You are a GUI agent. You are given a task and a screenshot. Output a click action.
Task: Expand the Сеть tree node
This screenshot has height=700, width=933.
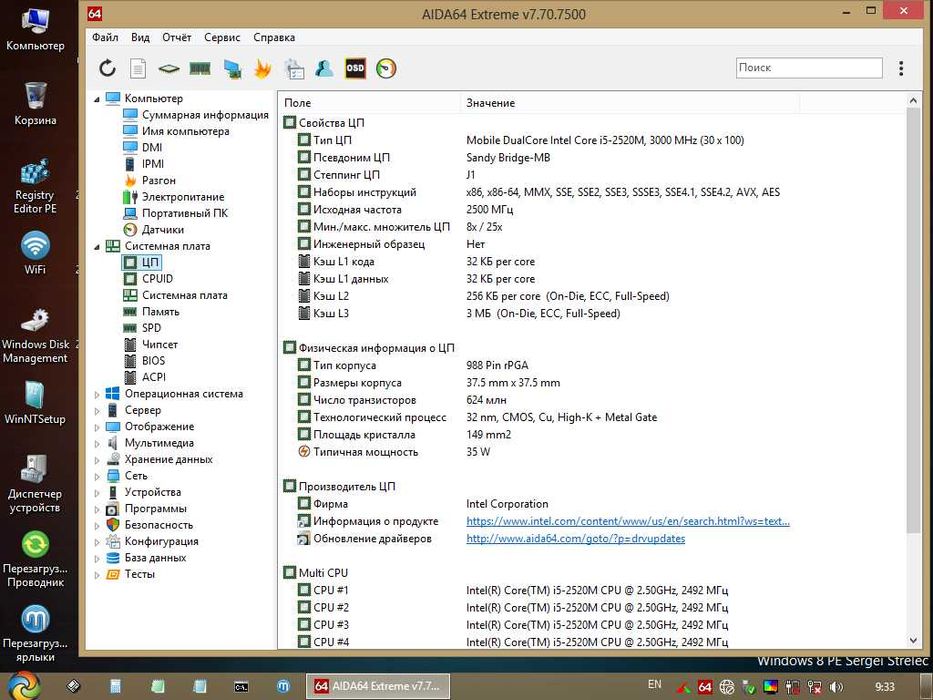tap(97, 476)
